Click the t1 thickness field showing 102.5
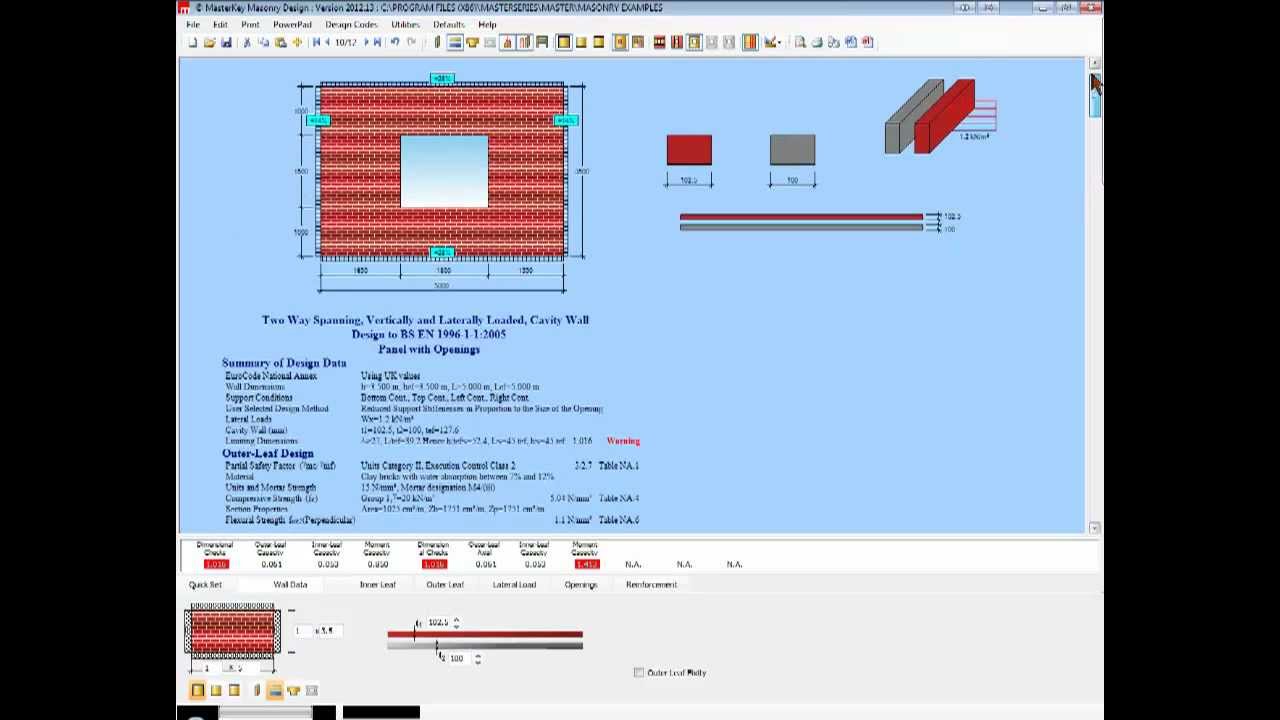Screen dimensions: 1280x720 (438, 622)
